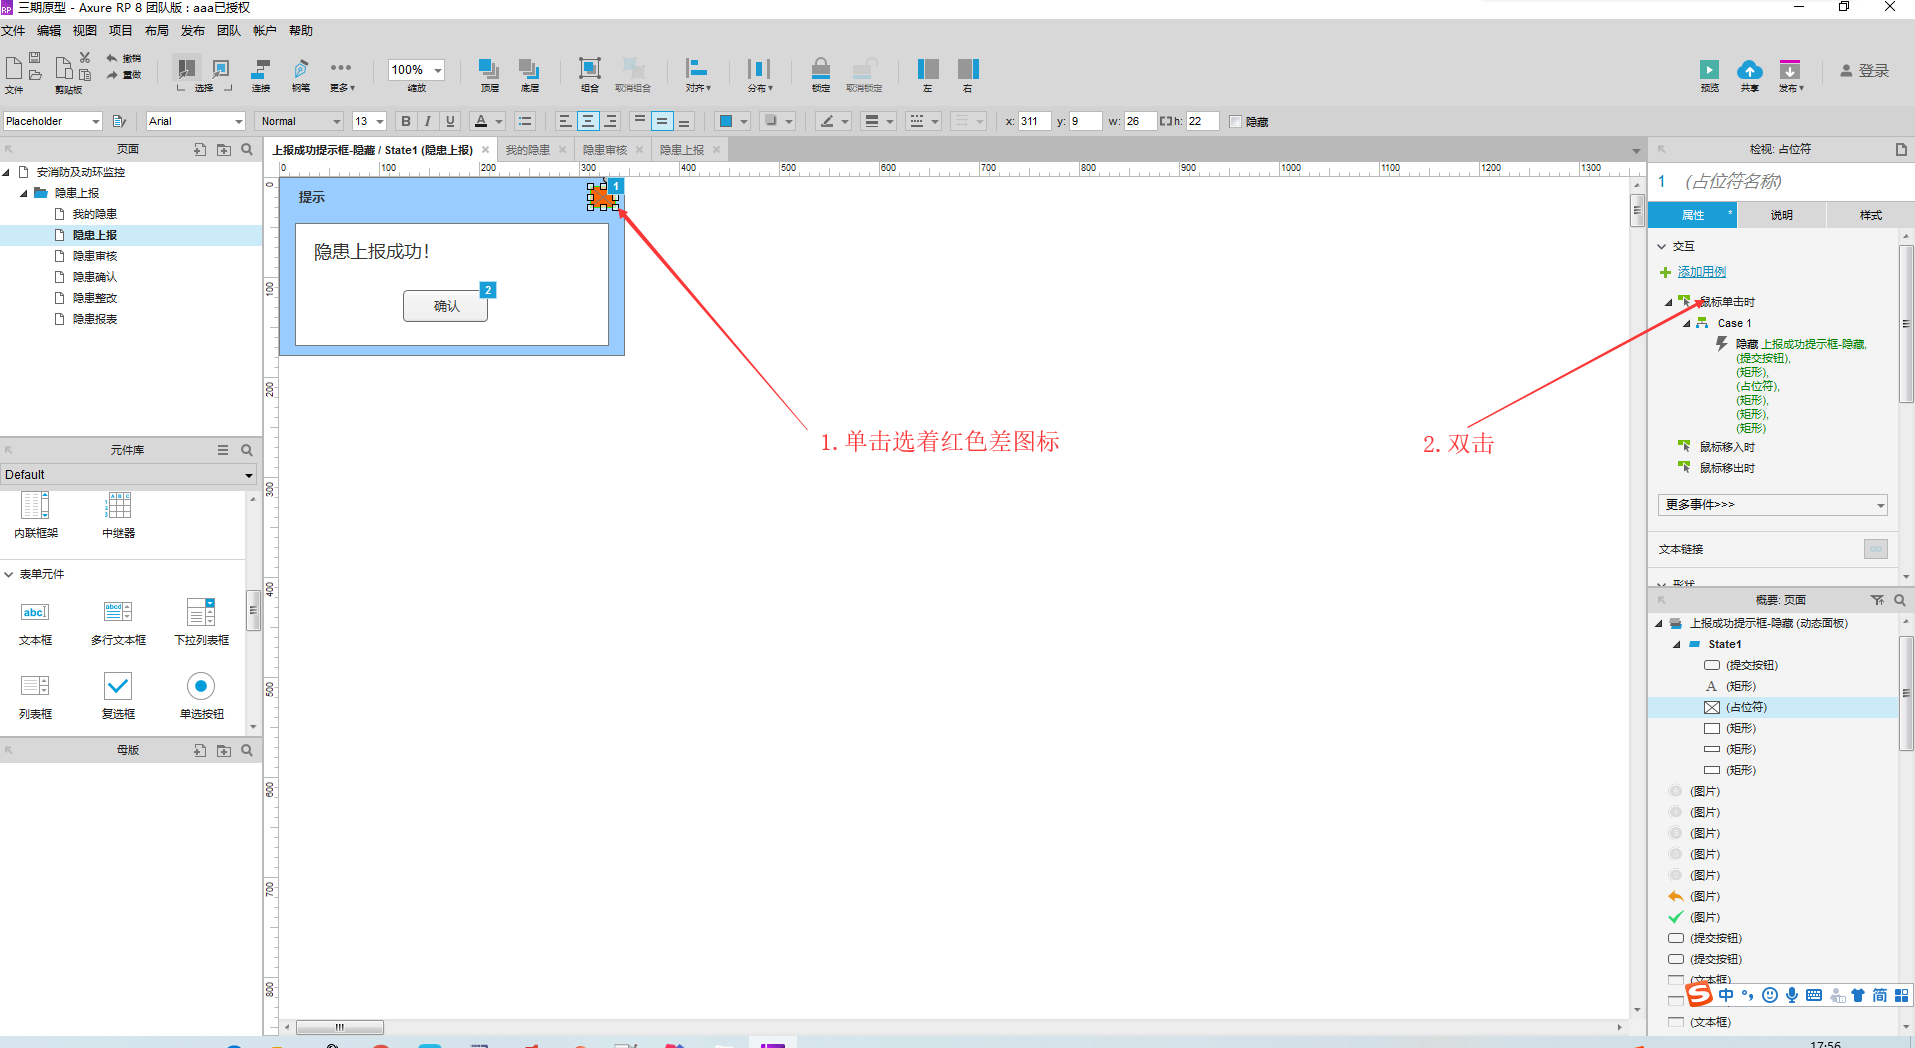Toggle bold text formatting
This screenshot has width=1915, height=1048.
pos(405,121)
